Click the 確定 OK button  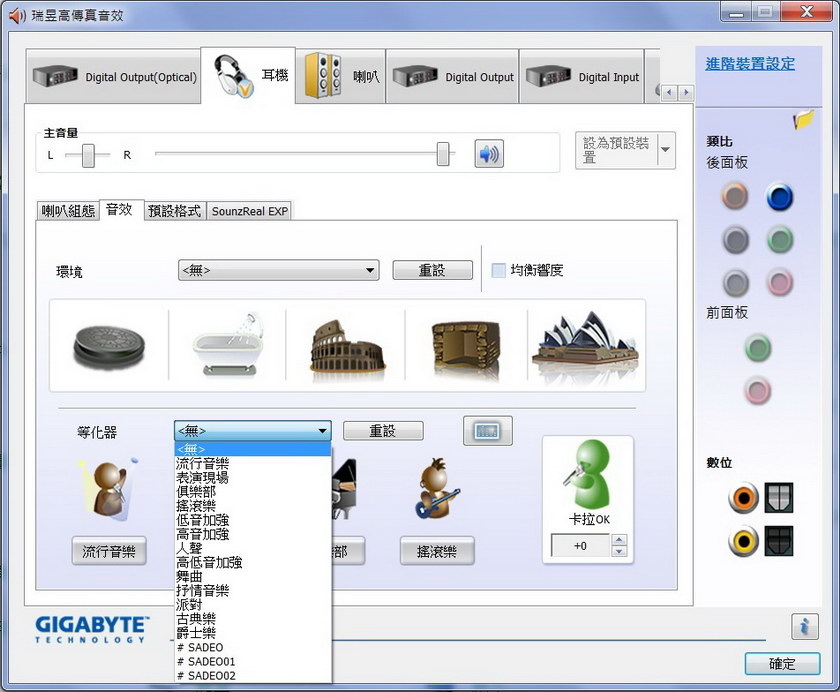click(782, 664)
